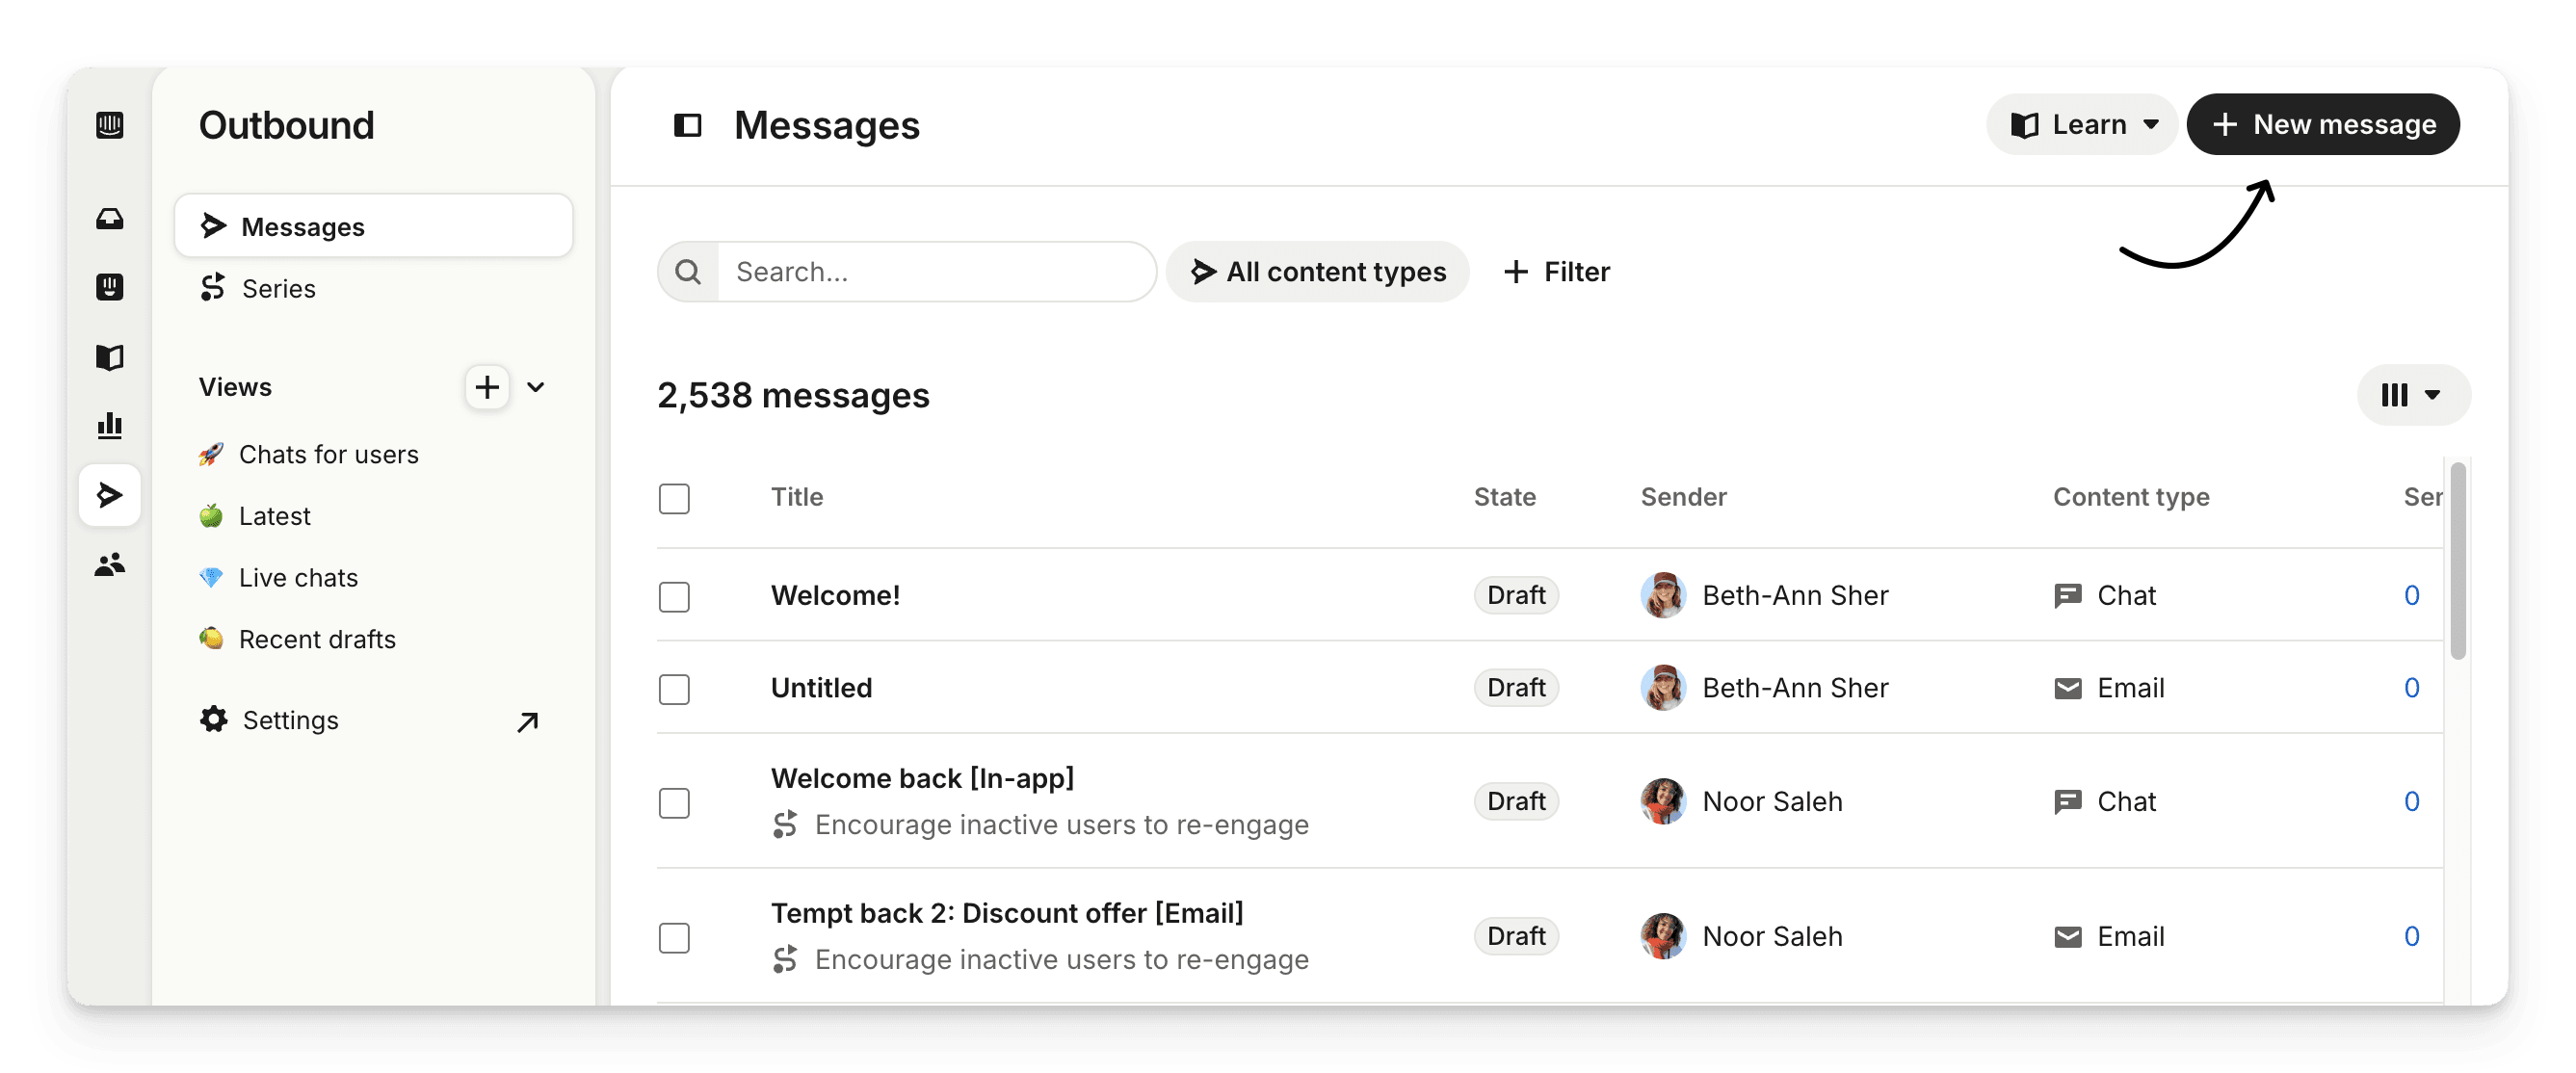Open Reports via the bar chart icon
This screenshot has height=1073, width=2576.
pyautogui.click(x=110, y=426)
